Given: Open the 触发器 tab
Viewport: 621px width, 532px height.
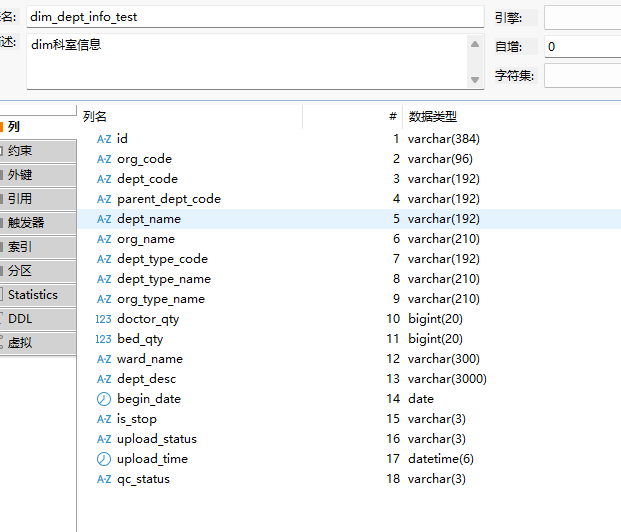Looking at the screenshot, I should (x=37, y=223).
